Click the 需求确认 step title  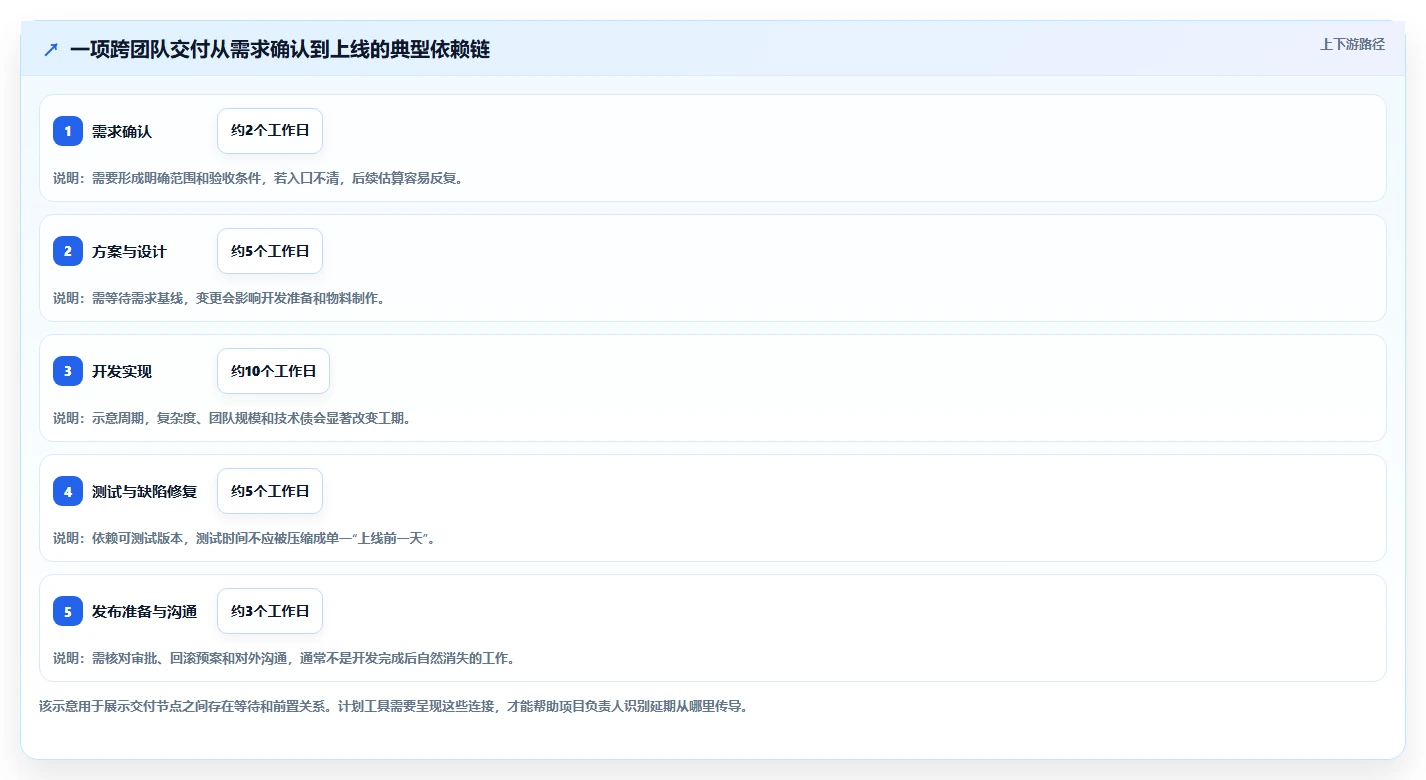tap(122, 131)
